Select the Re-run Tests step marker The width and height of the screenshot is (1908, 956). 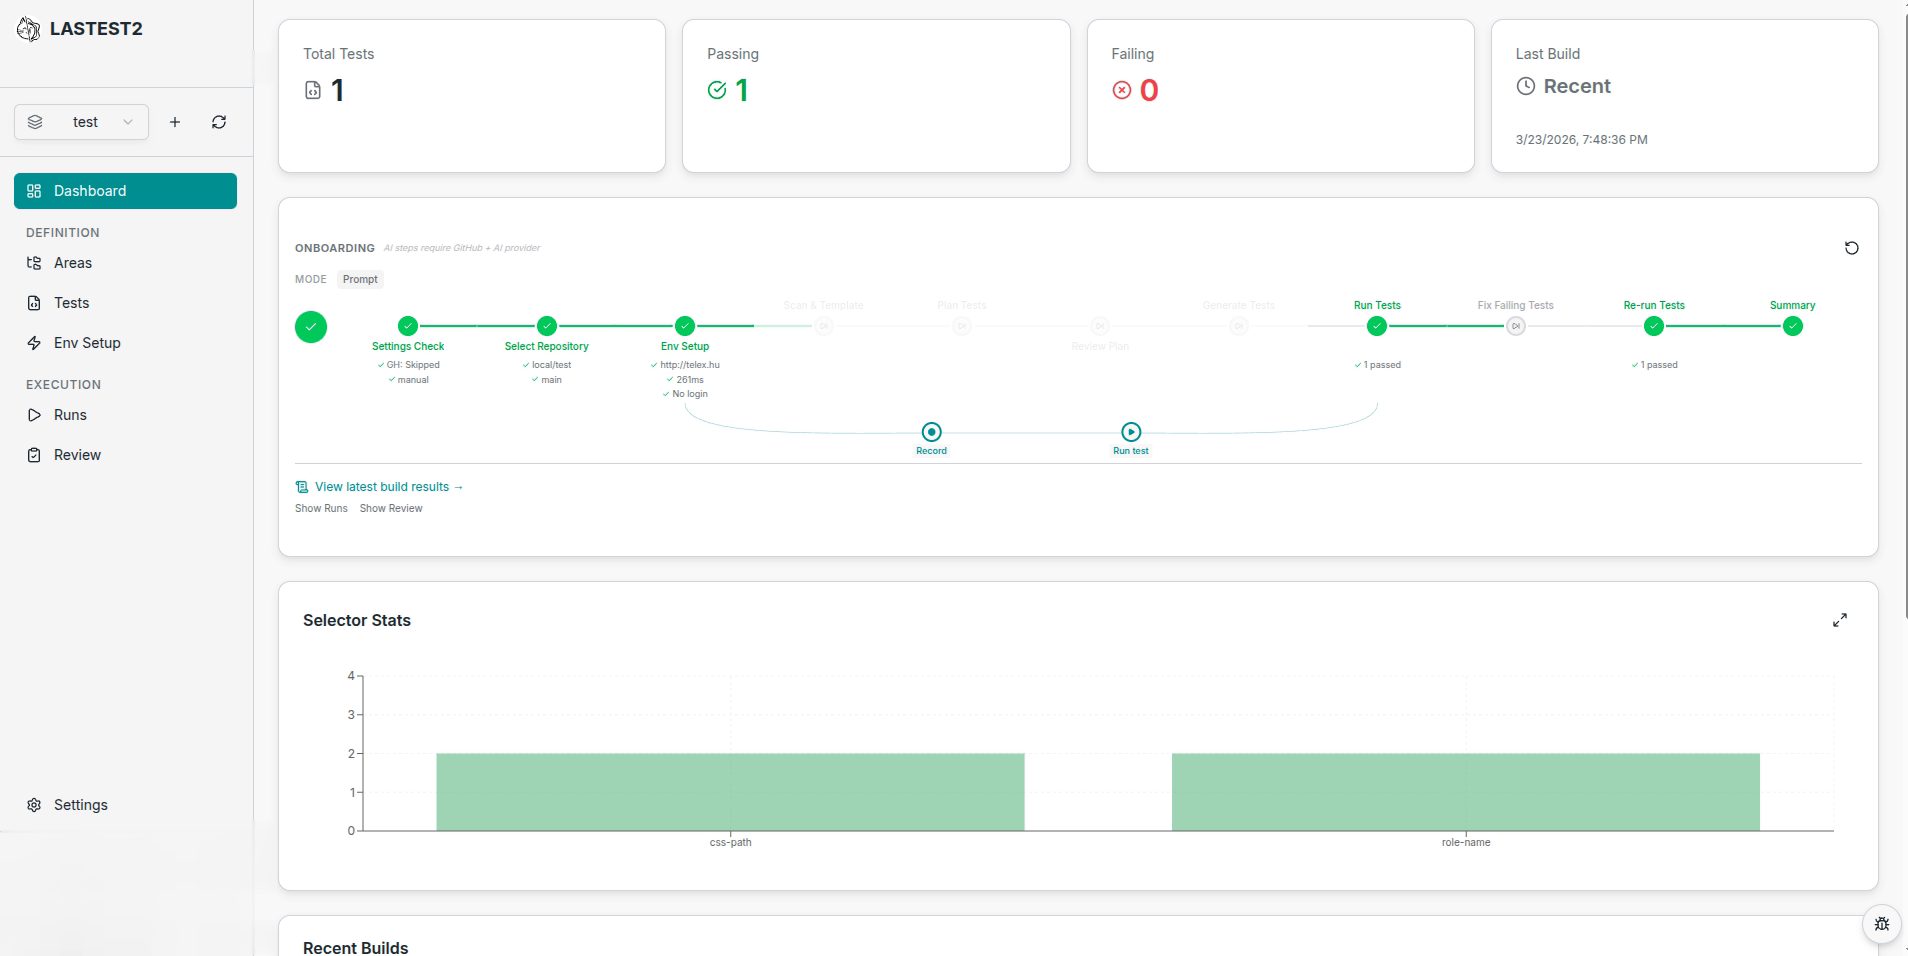[1654, 326]
